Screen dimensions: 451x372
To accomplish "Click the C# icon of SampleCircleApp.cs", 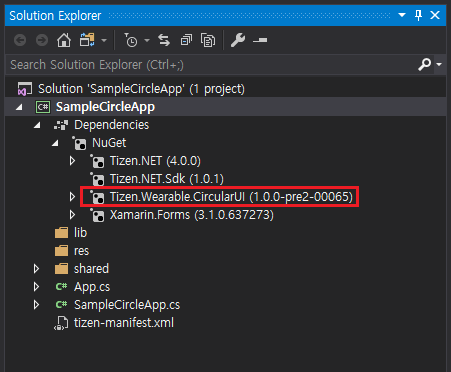I will [x=61, y=305].
